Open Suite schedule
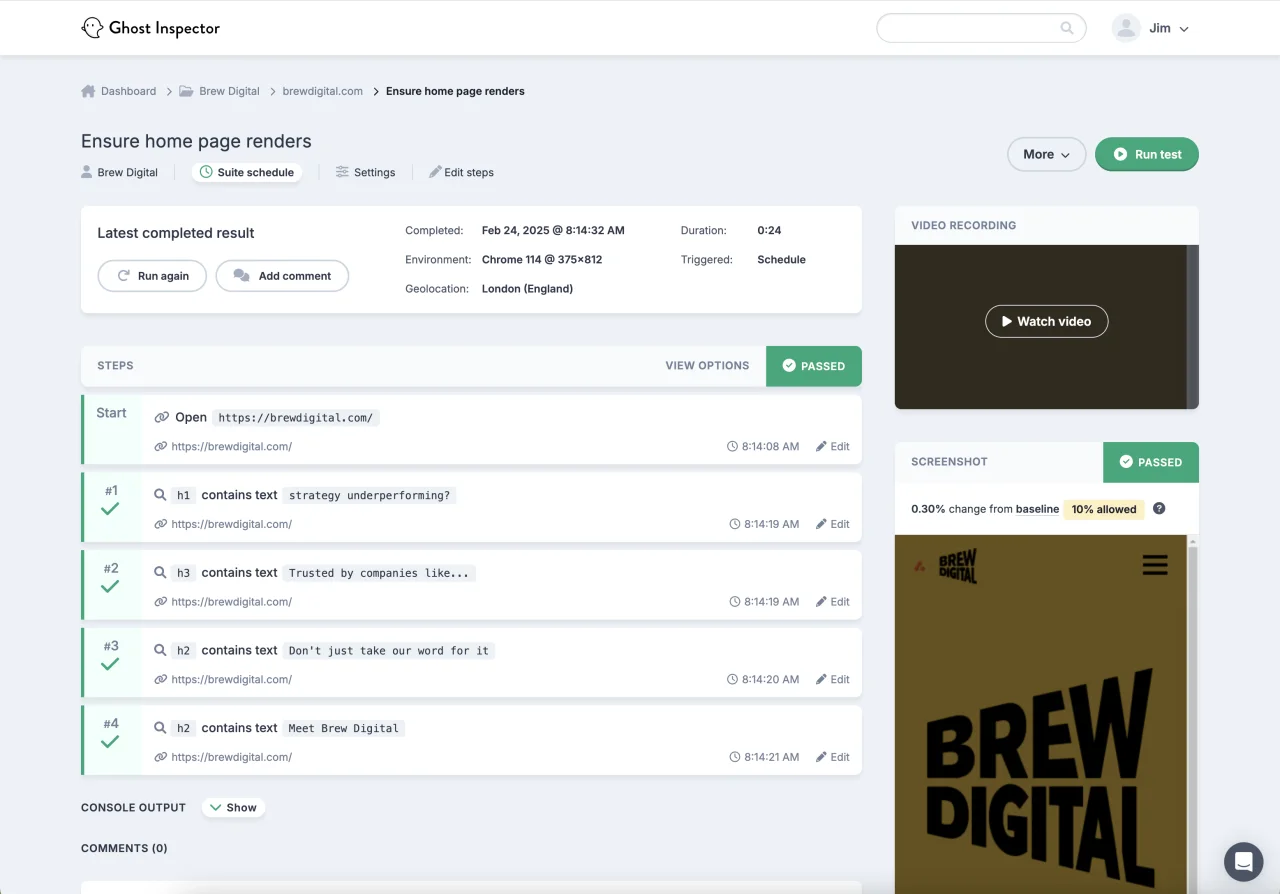This screenshot has height=894, width=1280. [x=247, y=172]
